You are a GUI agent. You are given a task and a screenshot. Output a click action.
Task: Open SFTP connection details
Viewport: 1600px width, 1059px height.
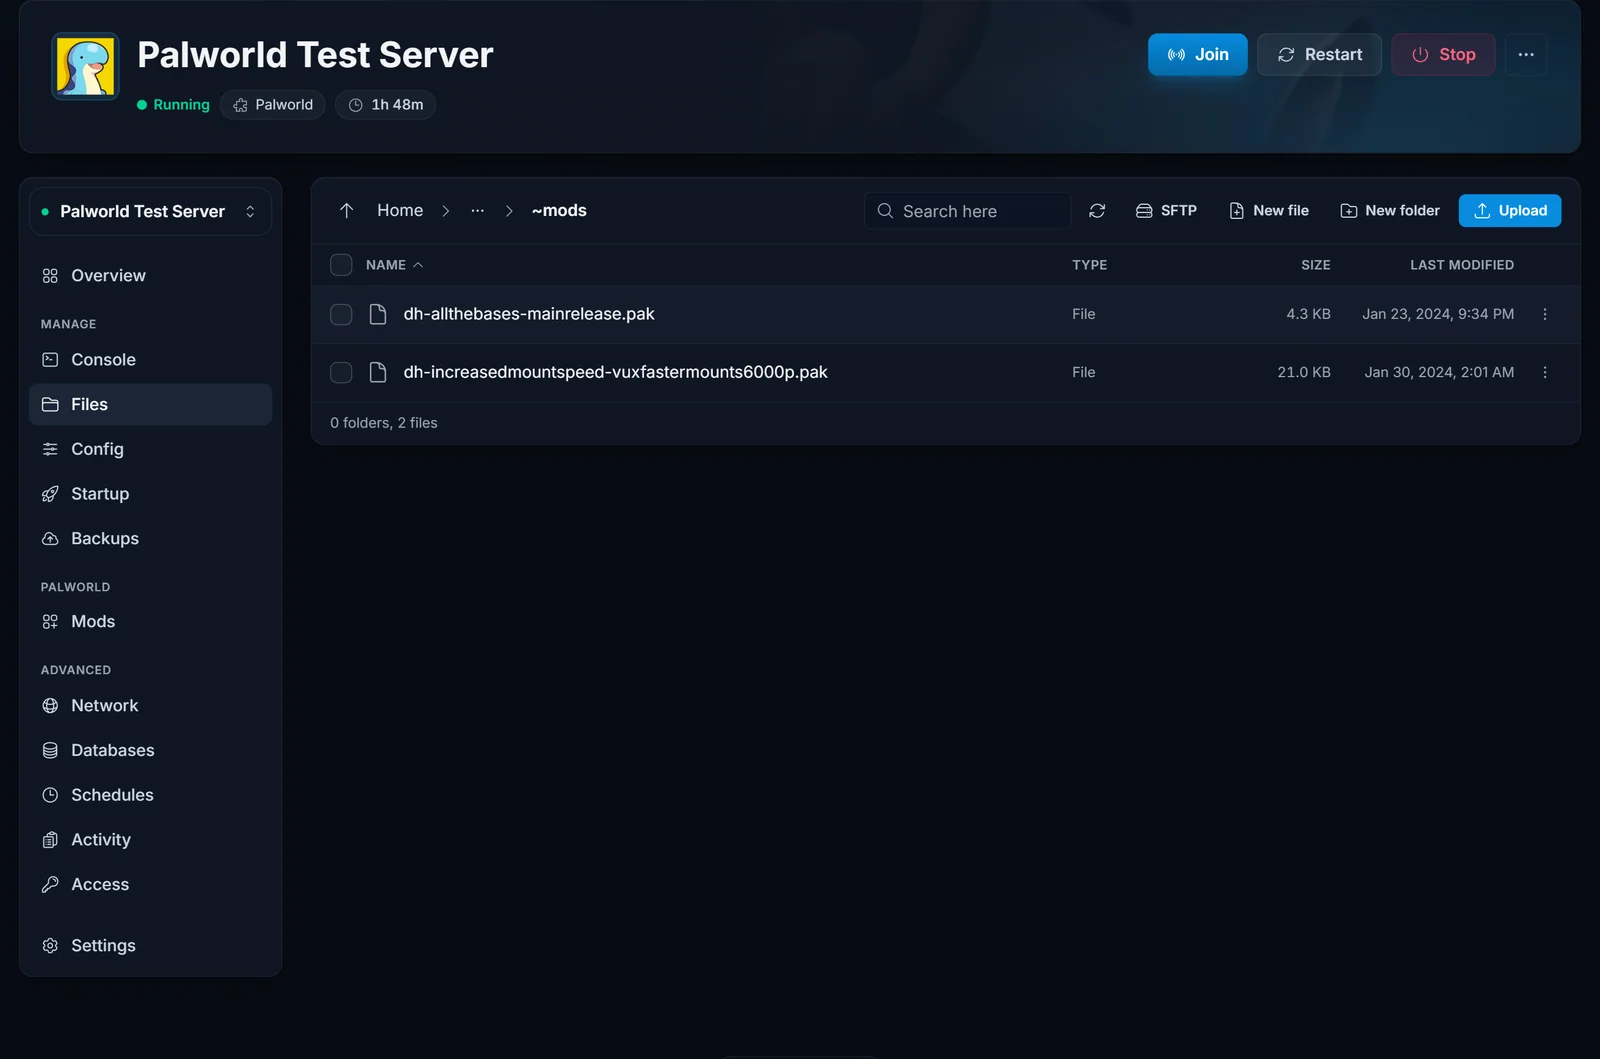[1166, 210]
